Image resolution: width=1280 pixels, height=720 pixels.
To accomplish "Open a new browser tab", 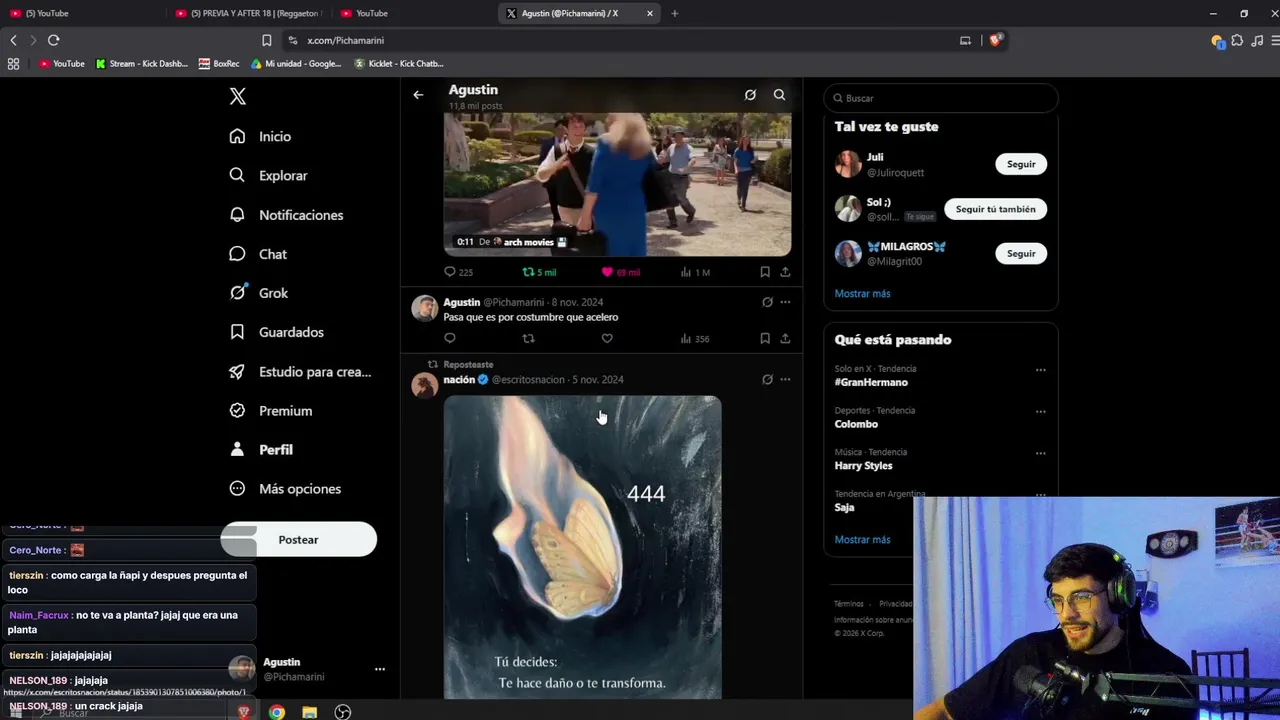I will (x=675, y=13).
